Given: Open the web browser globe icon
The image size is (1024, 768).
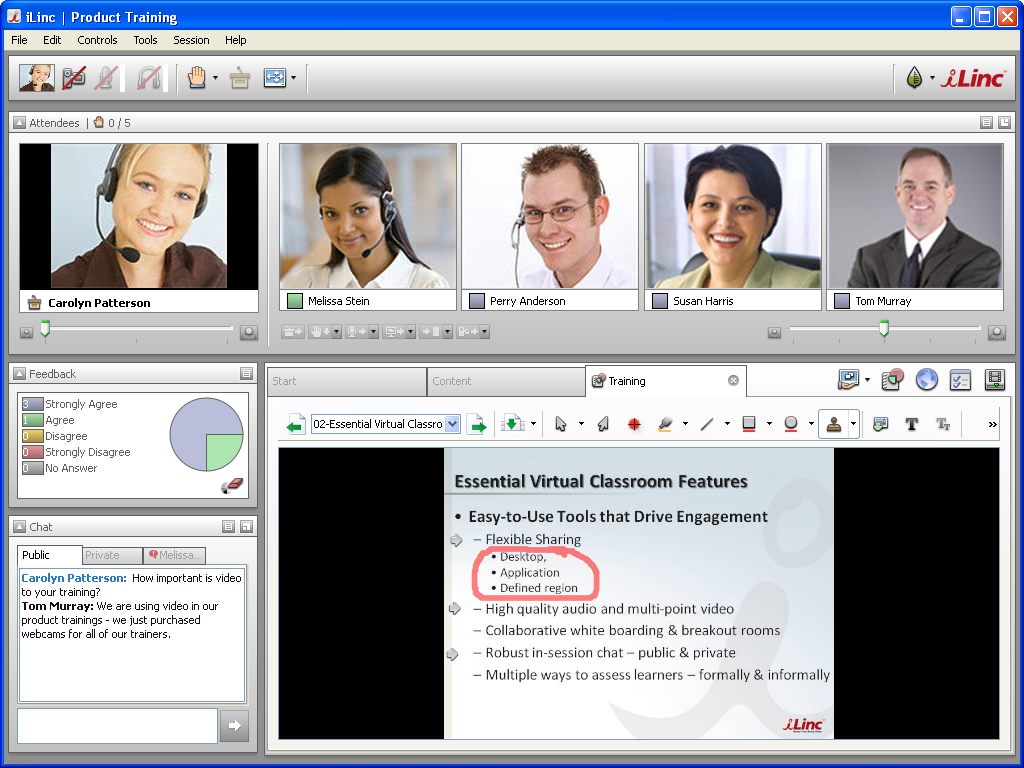Looking at the screenshot, I should 926,380.
